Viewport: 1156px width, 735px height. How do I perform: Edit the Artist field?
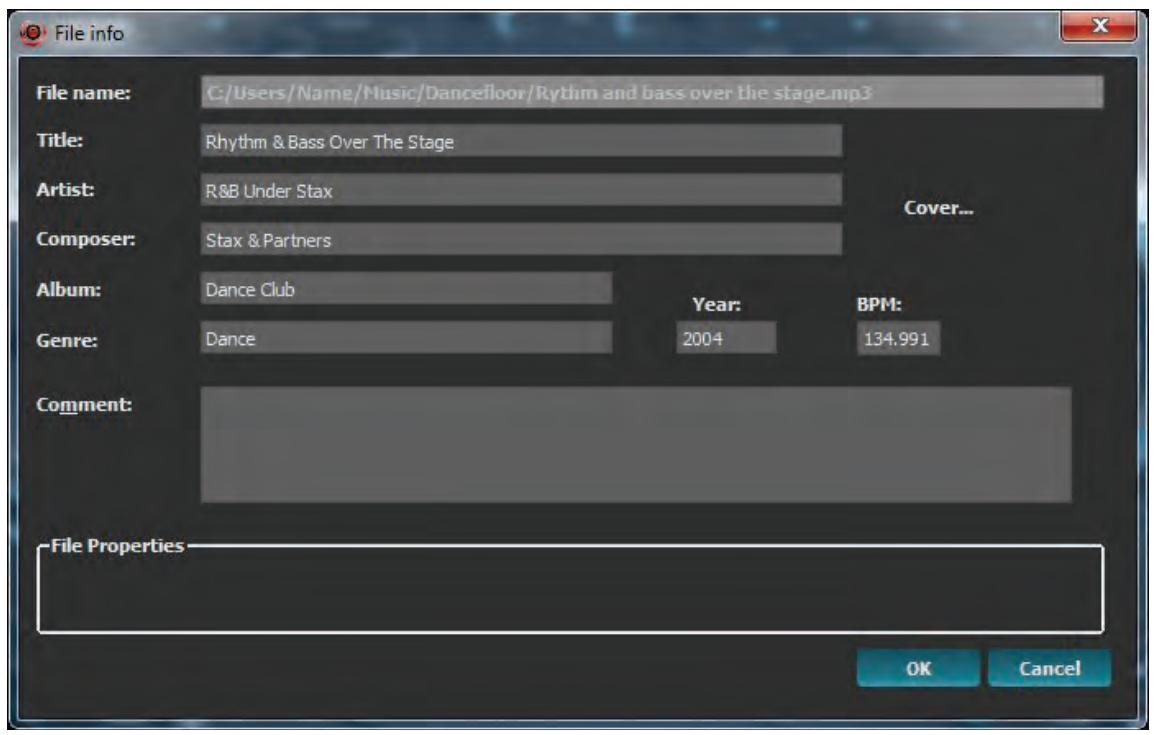[520, 190]
